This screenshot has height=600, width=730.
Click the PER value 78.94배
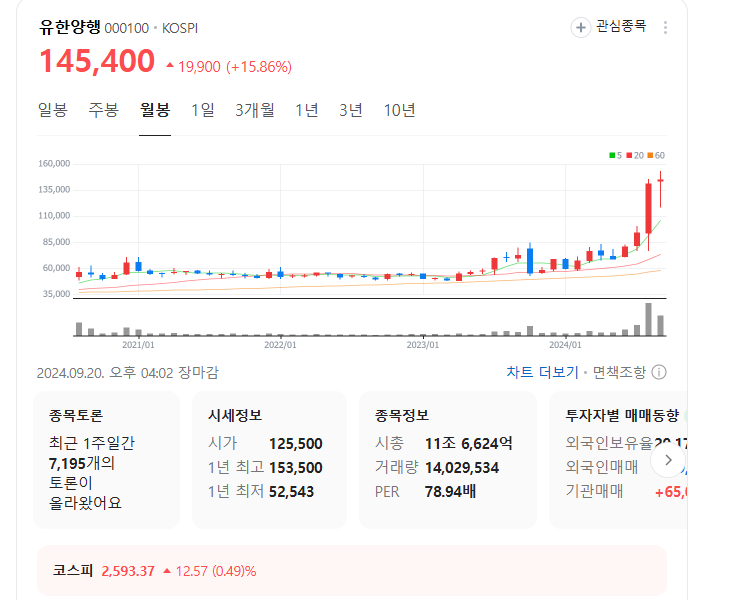coord(450,492)
